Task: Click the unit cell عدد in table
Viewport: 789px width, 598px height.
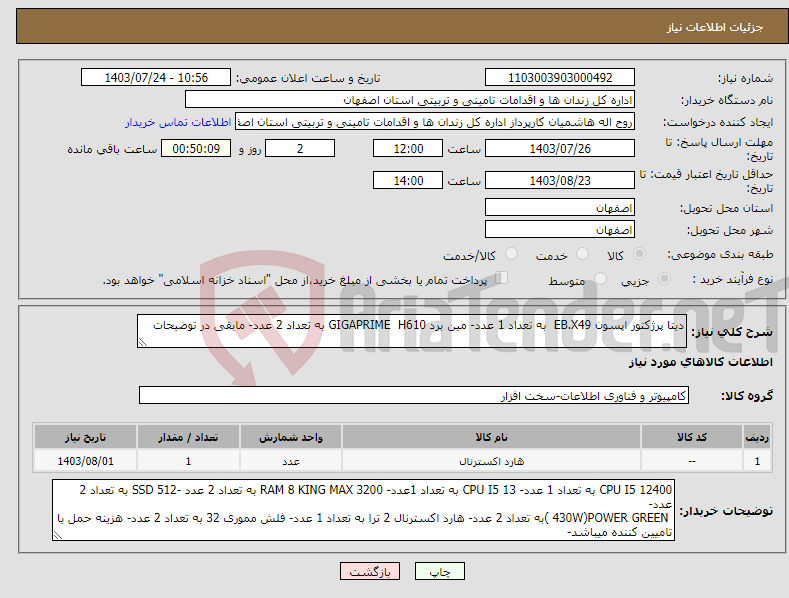Action: 291,461
